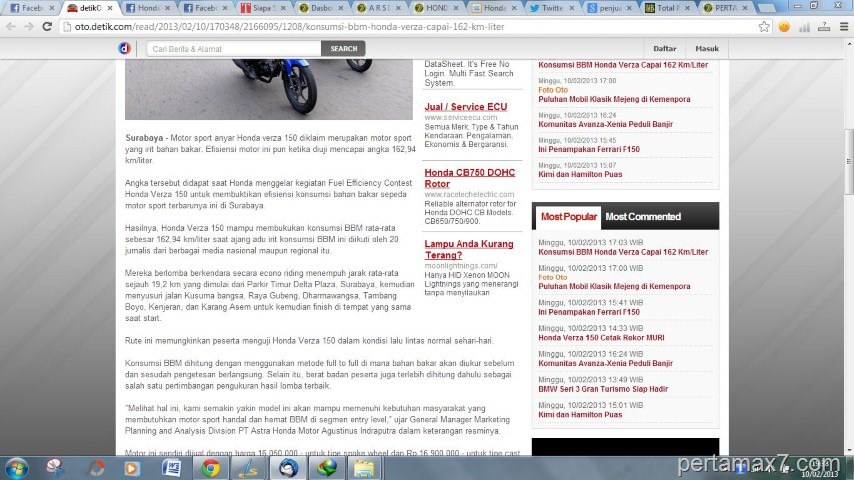Reload the page with the refresh icon
The width and height of the screenshot is (854, 480).
pyautogui.click(x=46, y=26)
